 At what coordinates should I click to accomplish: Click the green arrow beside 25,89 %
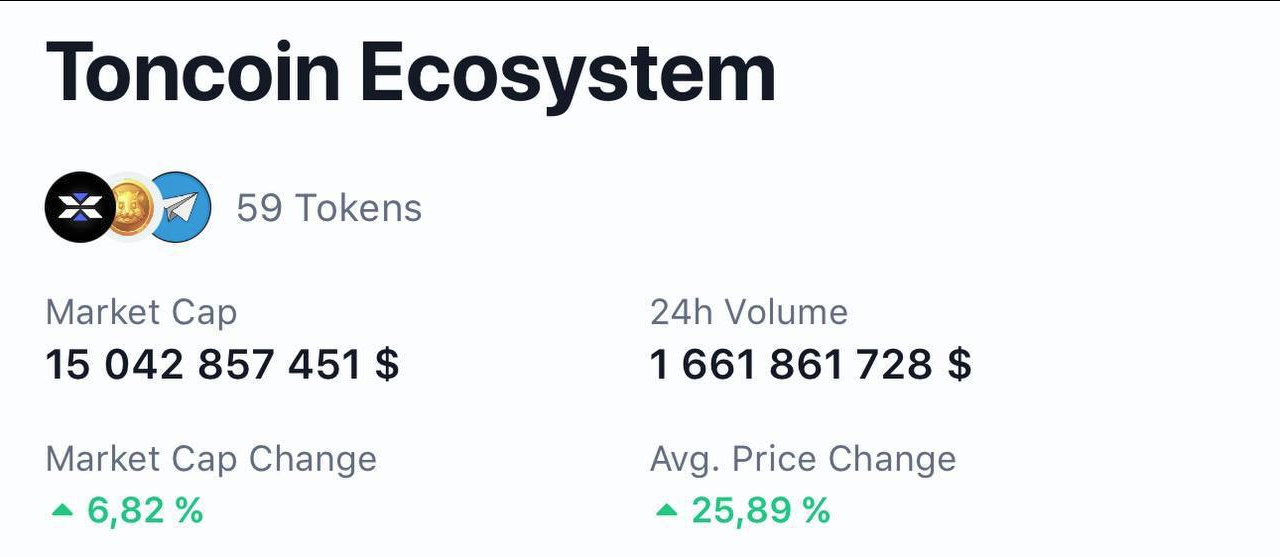tap(666, 511)
